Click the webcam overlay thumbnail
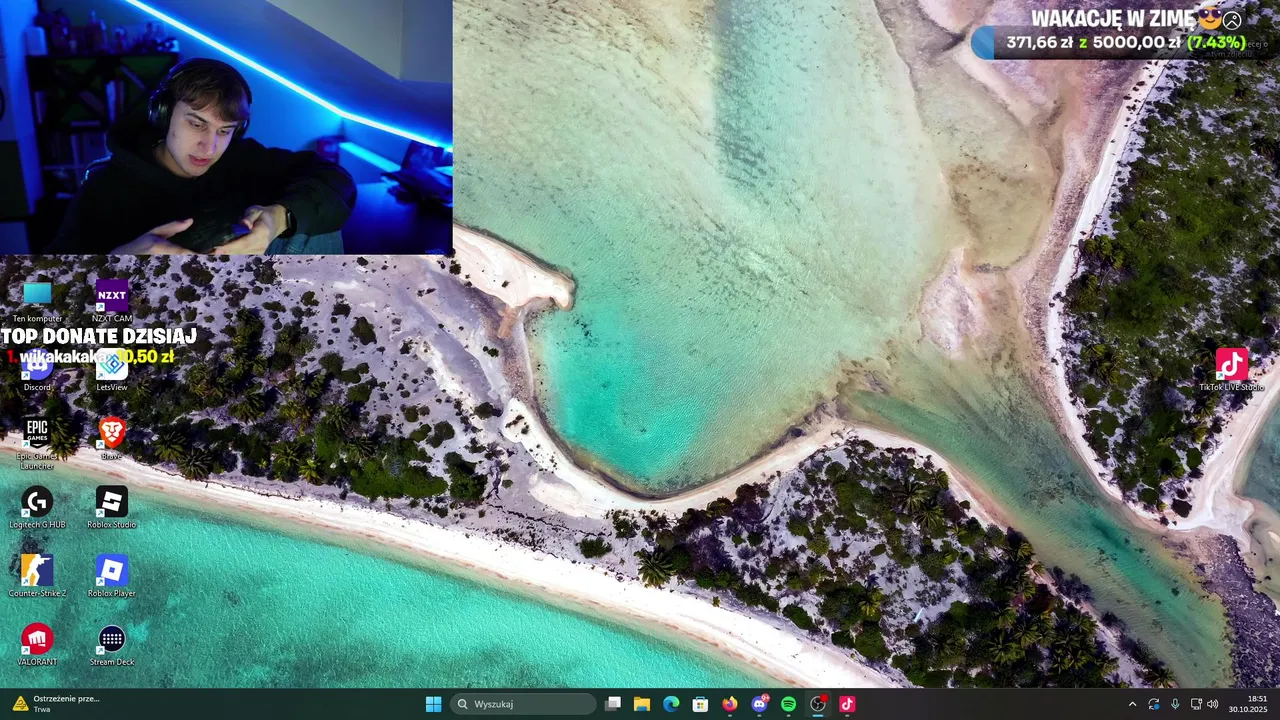 (226, 127)
